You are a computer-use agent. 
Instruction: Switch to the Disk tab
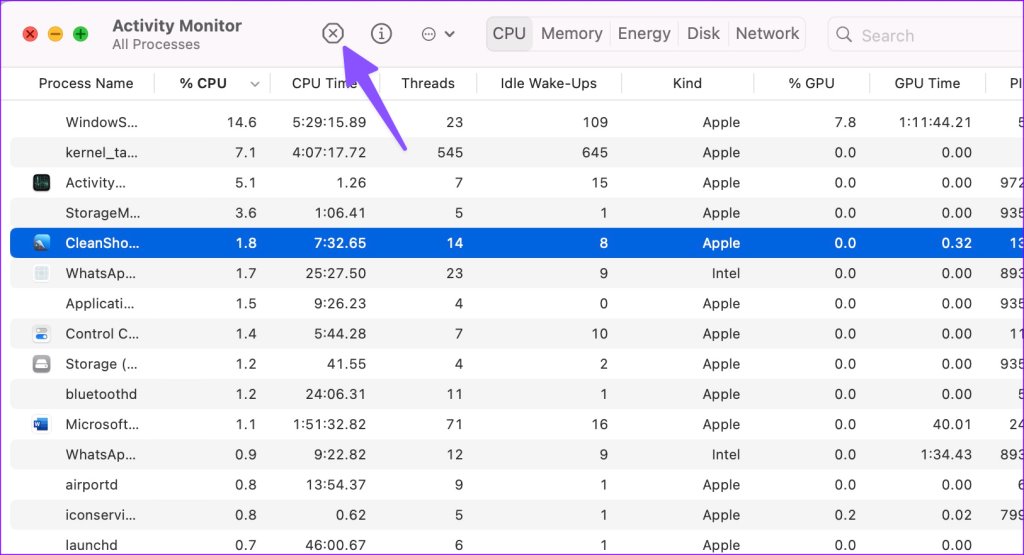click(x=703, y=33)
